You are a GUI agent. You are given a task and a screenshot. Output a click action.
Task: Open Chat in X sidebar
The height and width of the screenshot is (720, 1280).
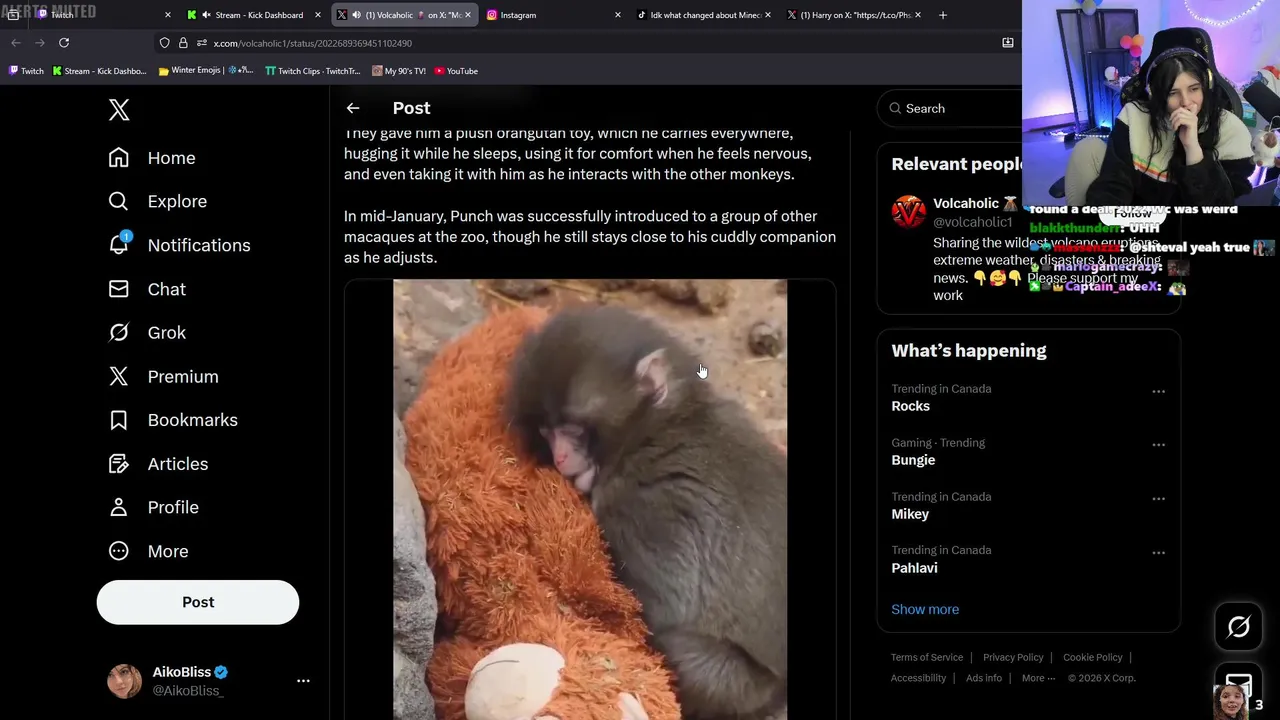tap(147, 289)
